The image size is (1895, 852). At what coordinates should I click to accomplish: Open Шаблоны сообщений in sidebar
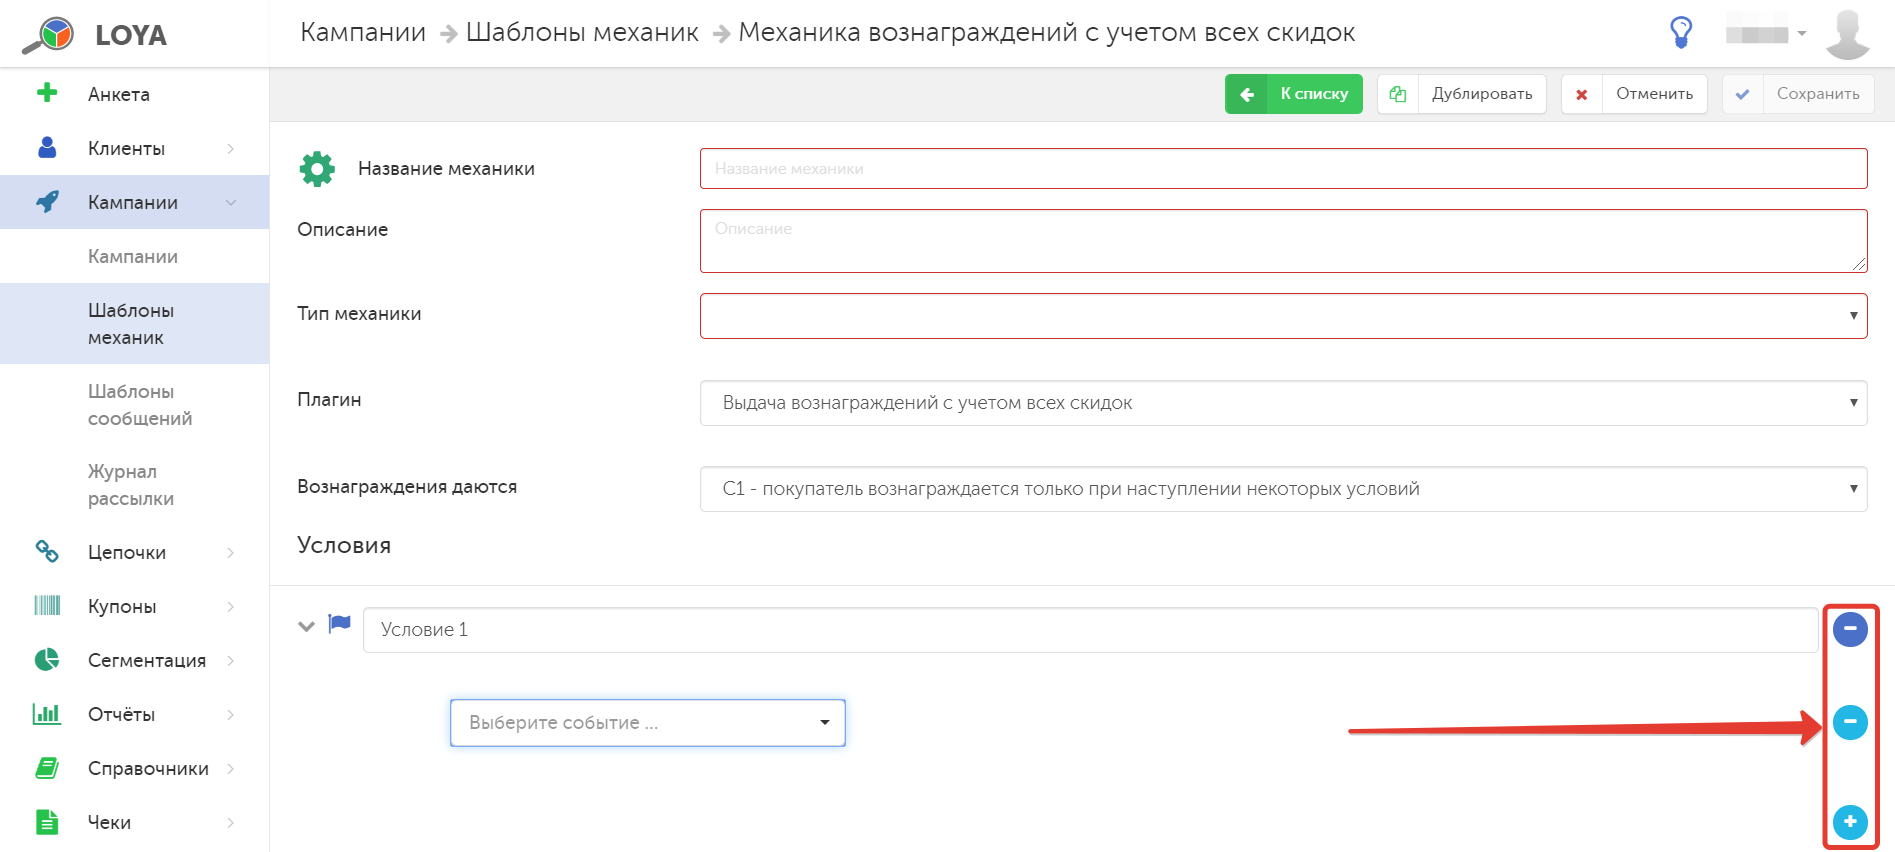140,405
